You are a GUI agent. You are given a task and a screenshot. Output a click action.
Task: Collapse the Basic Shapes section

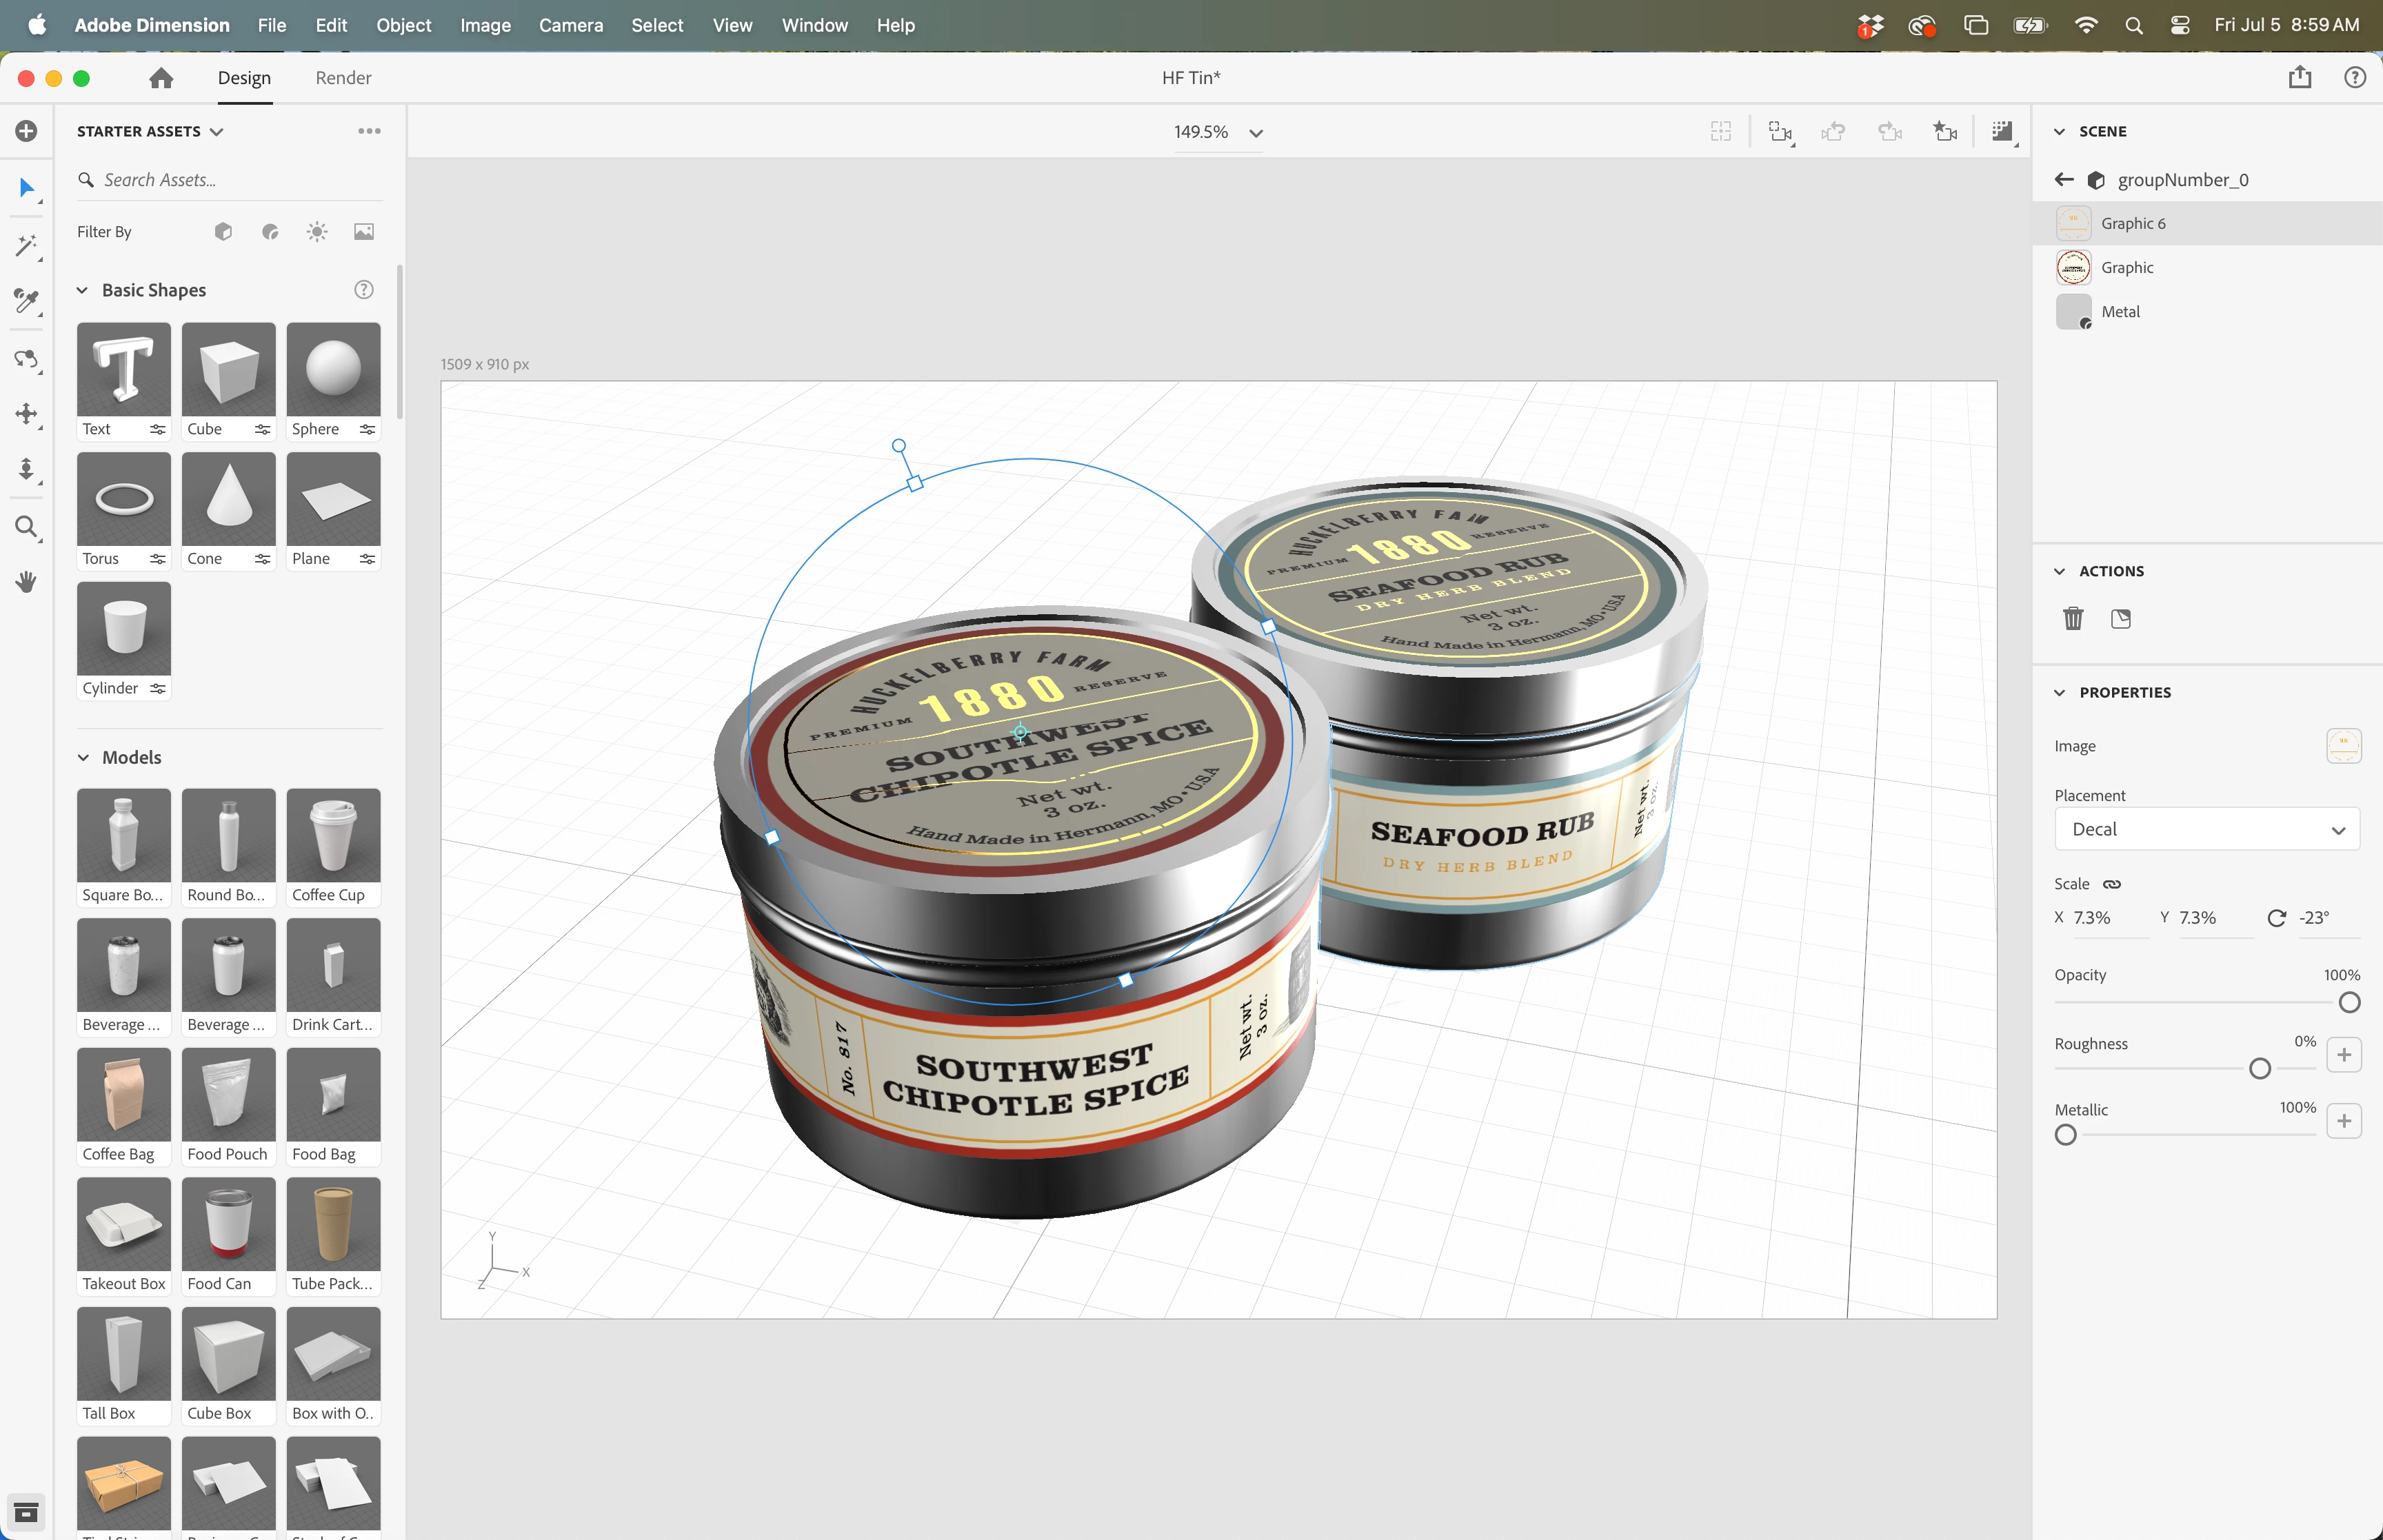tap(83, 290)
